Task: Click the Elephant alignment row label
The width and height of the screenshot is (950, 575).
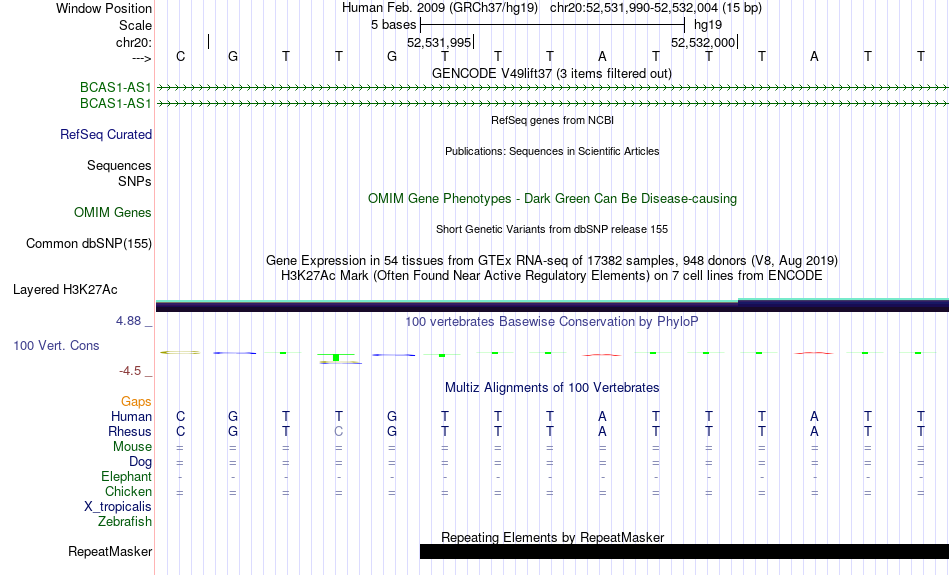Action: pos(126,476)
